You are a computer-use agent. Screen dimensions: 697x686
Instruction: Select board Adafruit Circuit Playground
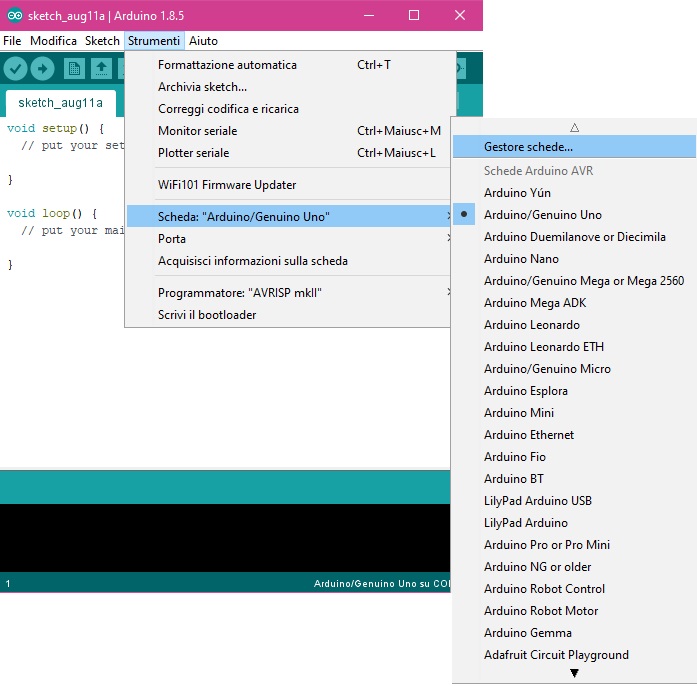574,655
